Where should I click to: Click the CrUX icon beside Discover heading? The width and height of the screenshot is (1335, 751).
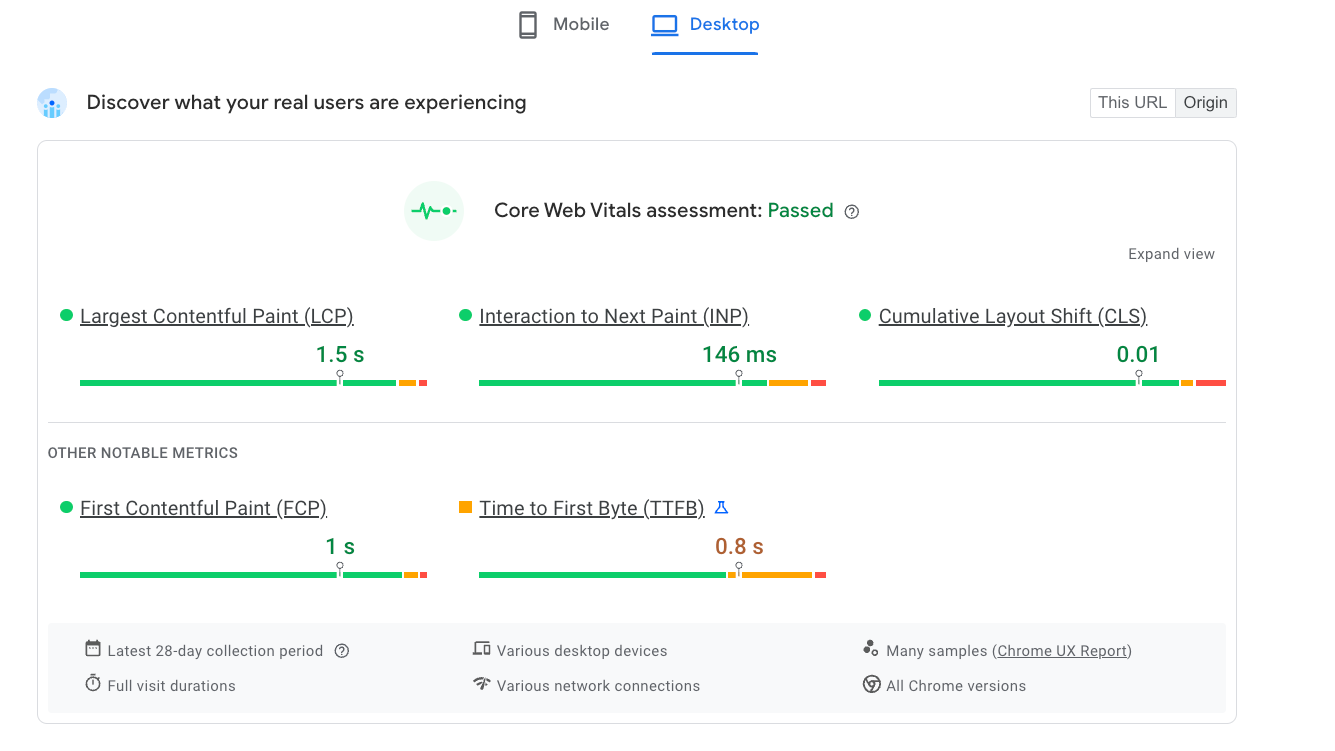[52, 103]
